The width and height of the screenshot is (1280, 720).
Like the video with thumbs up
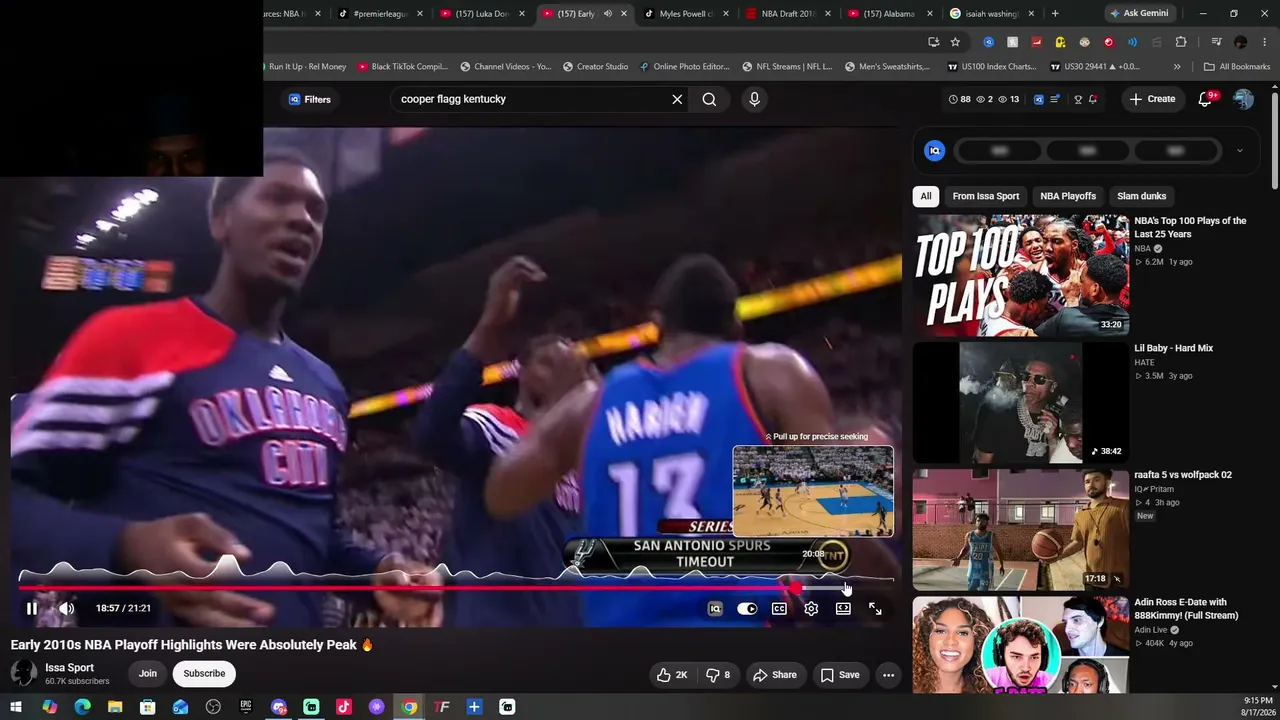click(672, 675)
